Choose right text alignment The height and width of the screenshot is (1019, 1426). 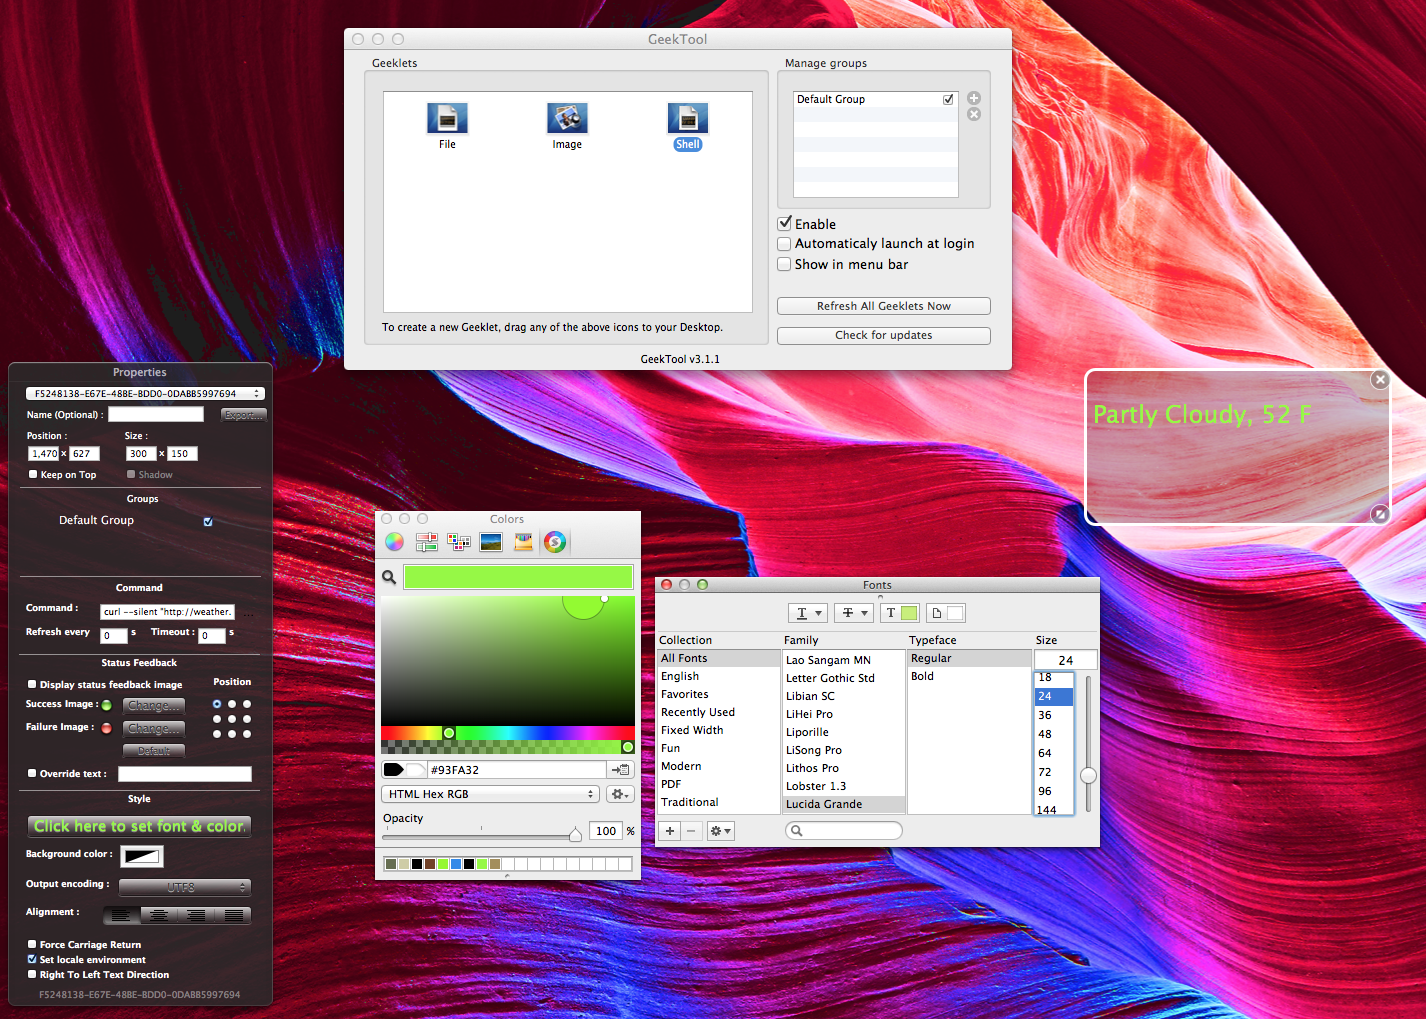tap(196, 915)
